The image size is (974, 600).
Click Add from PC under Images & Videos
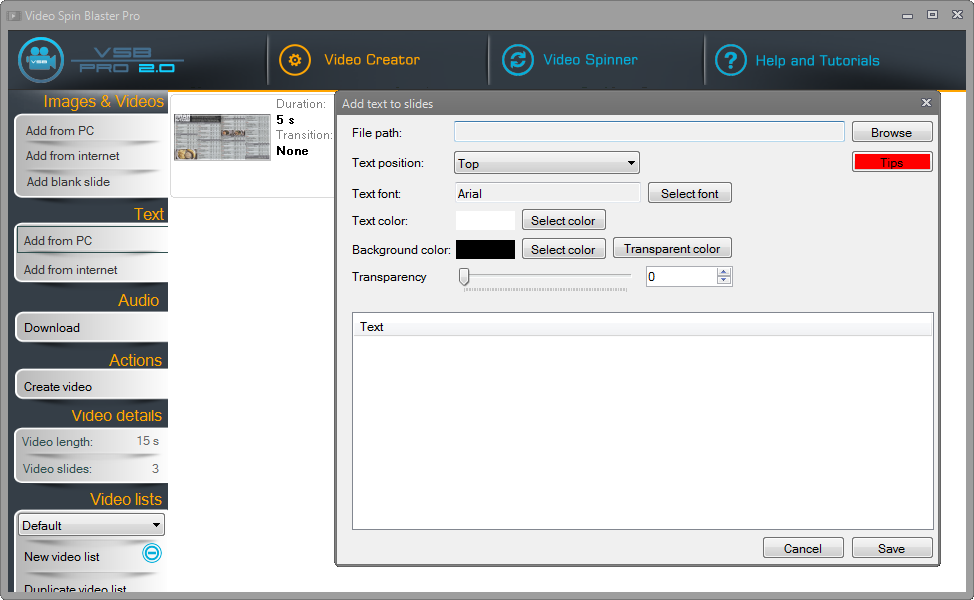(60, 130)
